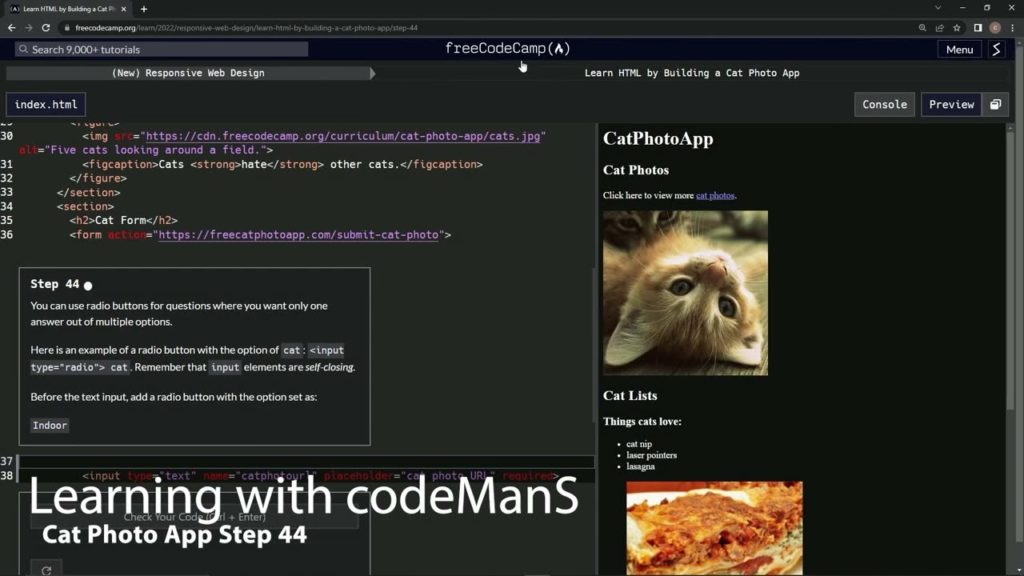The width and height of the screenshot is (1024, 576).
Task: Bookmark the page using the star icon
Action: pyautogui.click(x=957, y=28)
